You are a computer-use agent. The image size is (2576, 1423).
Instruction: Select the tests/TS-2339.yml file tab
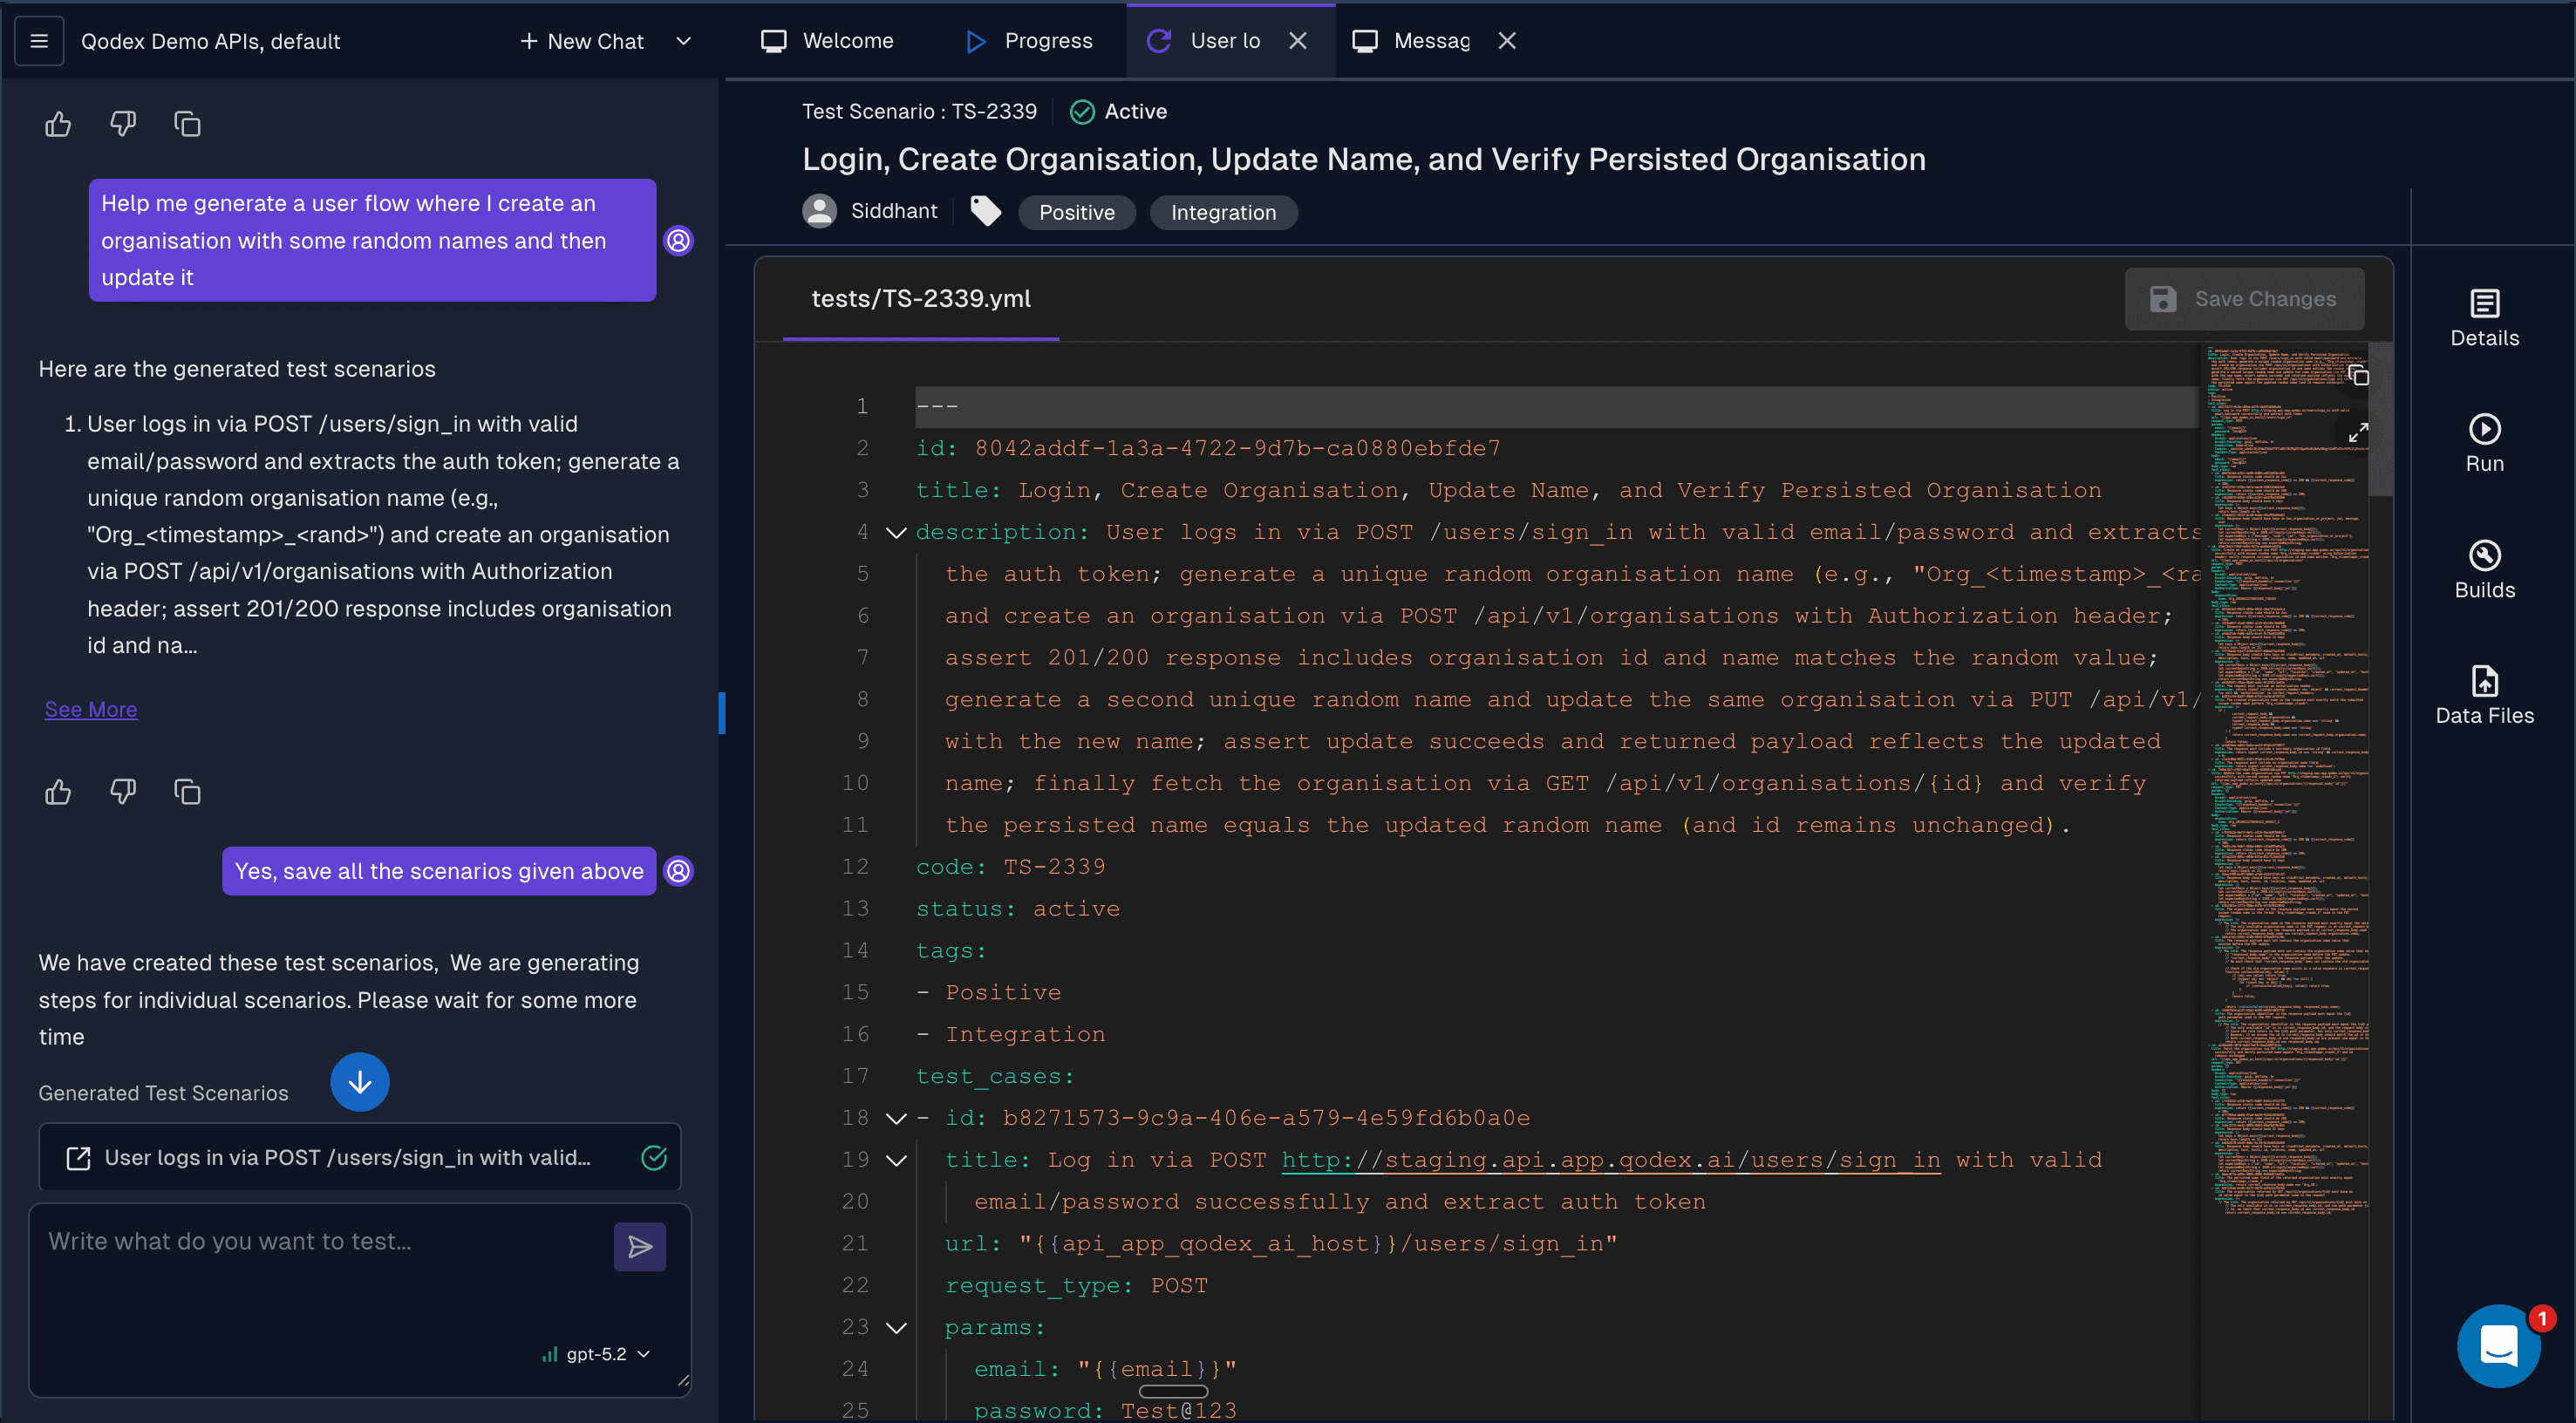point(921,299)
